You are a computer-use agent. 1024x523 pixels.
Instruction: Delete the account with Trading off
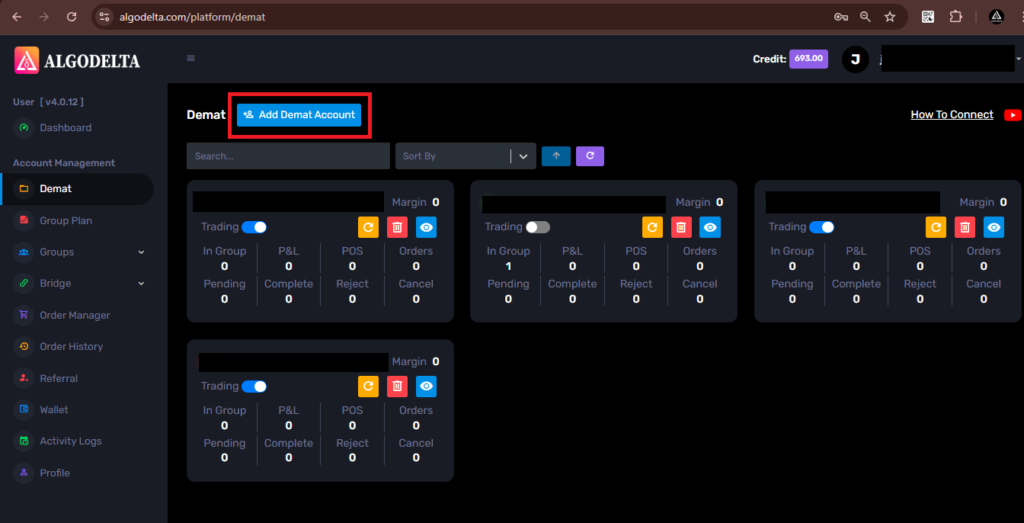coord(681,227)
